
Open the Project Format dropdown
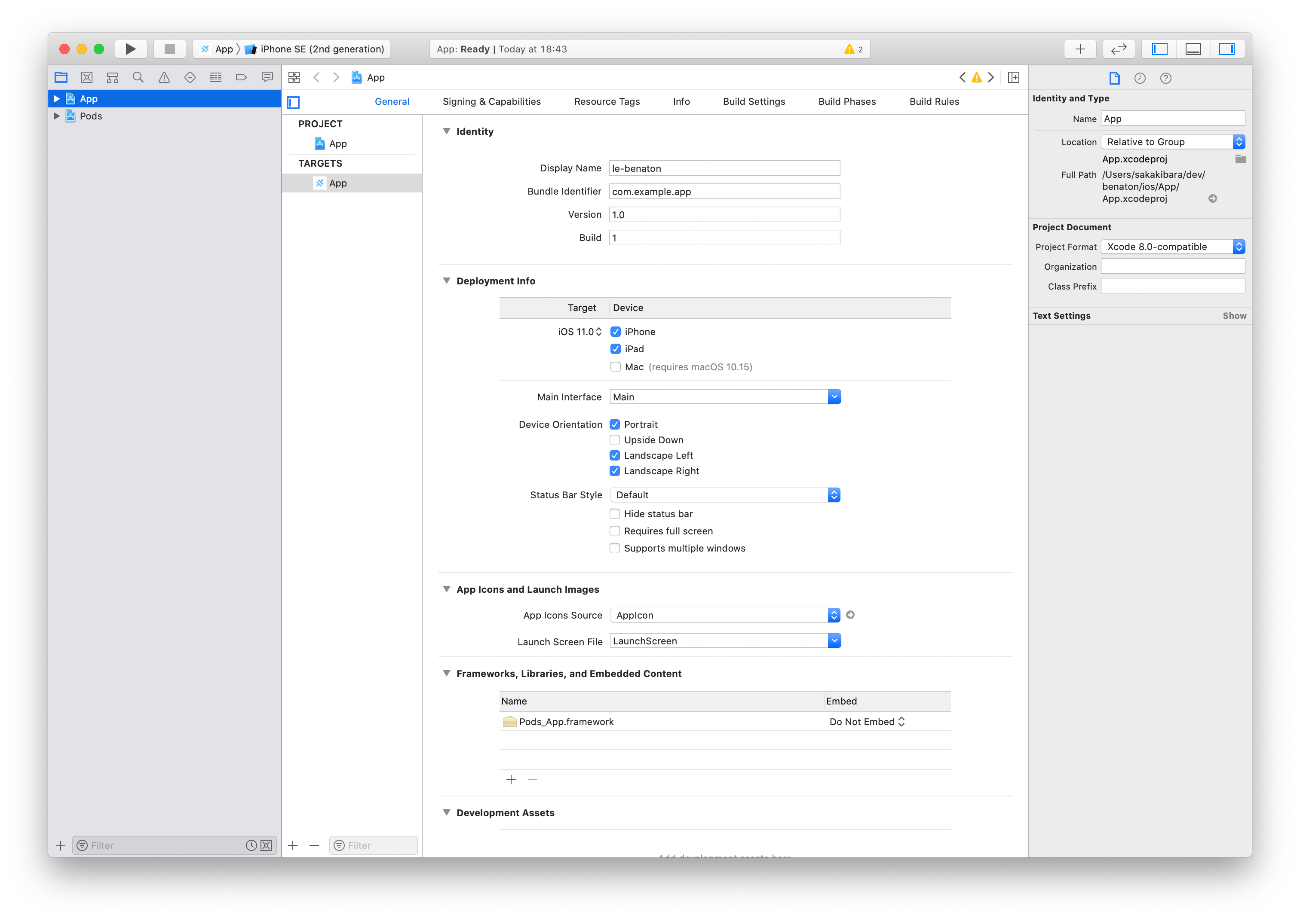(1173, 247)
